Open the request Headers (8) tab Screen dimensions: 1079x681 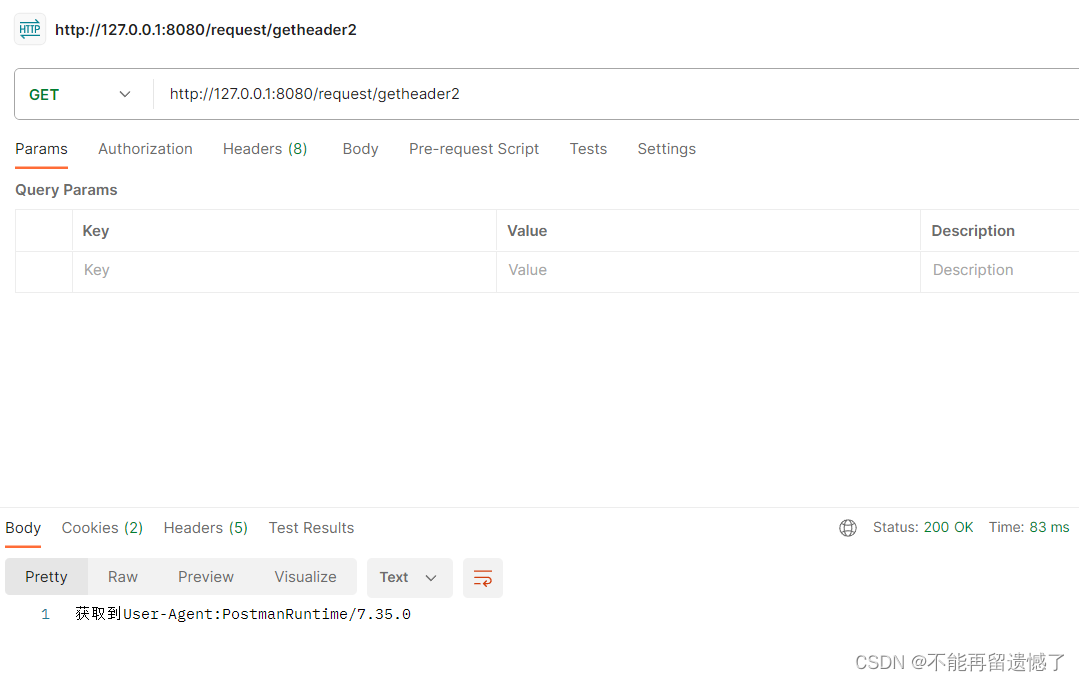coord(265,149)
